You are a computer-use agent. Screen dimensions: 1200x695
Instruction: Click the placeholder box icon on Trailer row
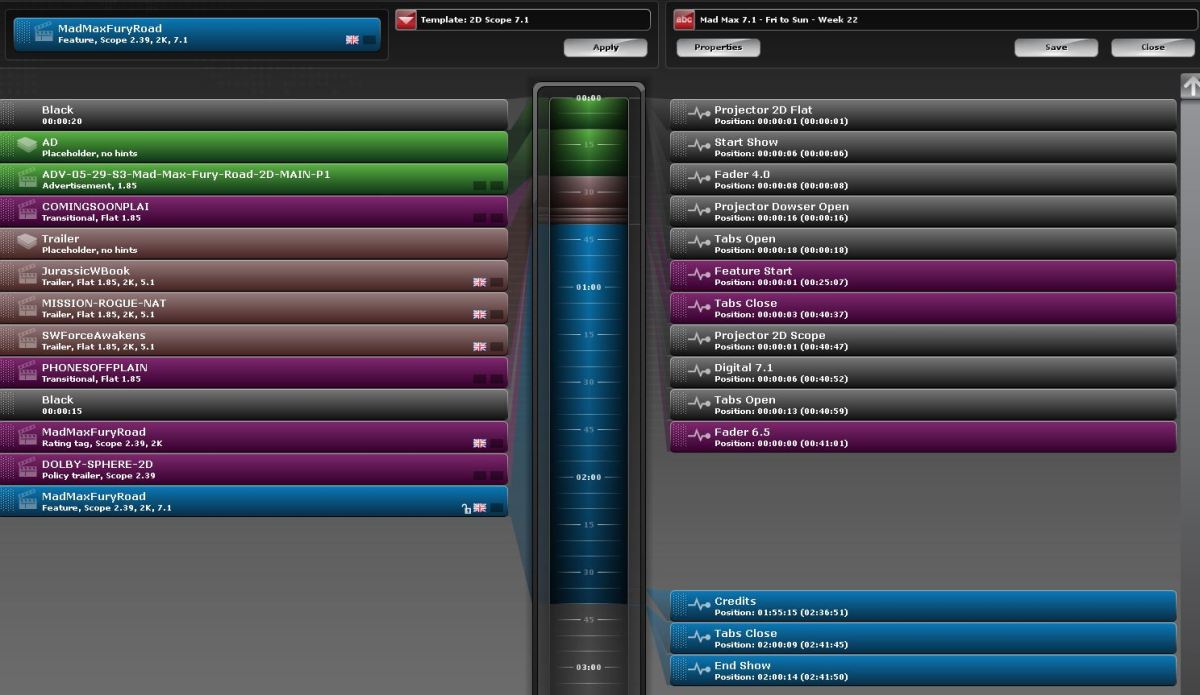[27, 244]
